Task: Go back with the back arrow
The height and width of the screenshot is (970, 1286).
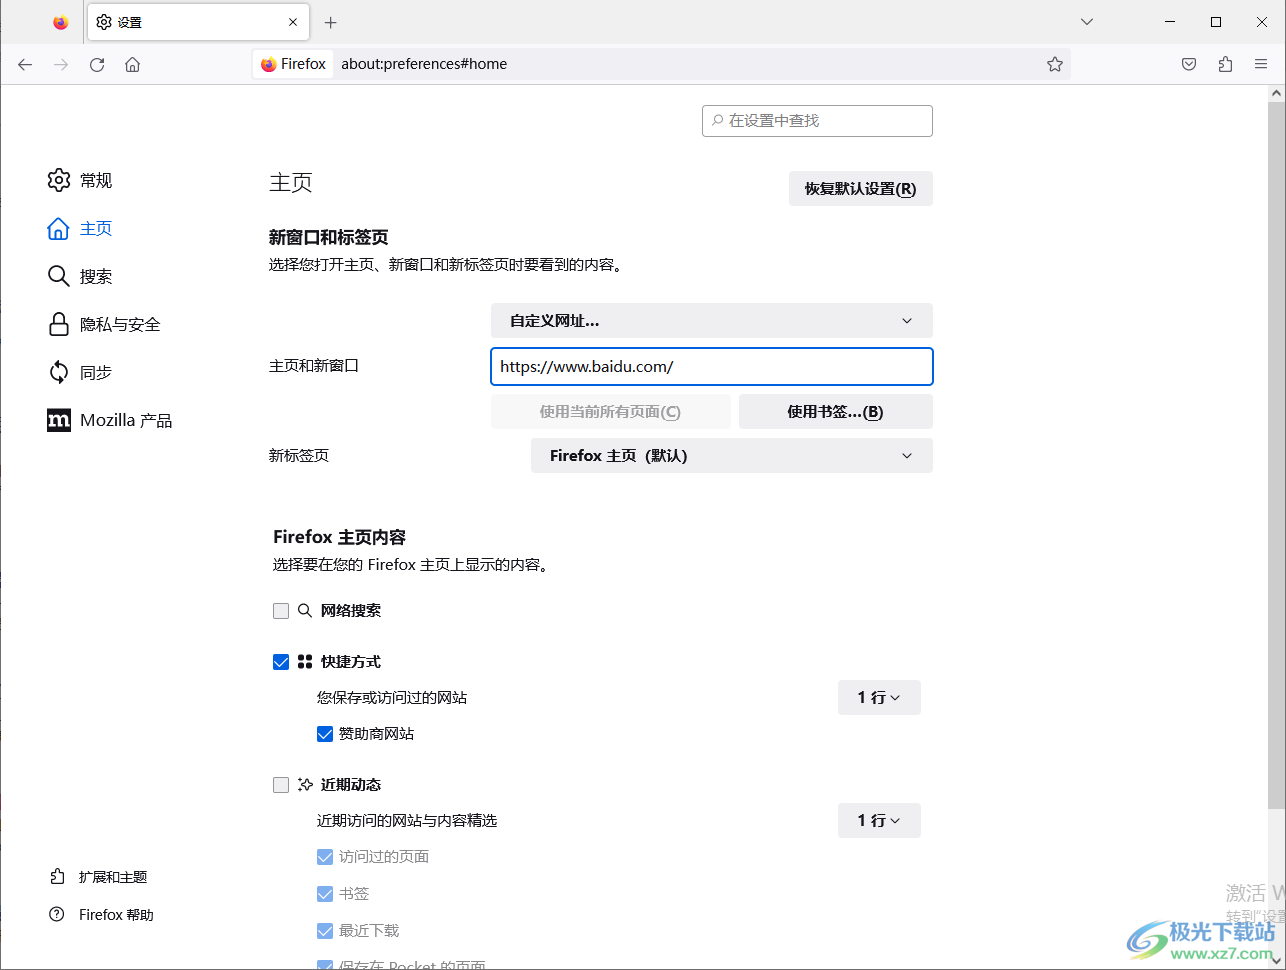Action: click(25, 64)
